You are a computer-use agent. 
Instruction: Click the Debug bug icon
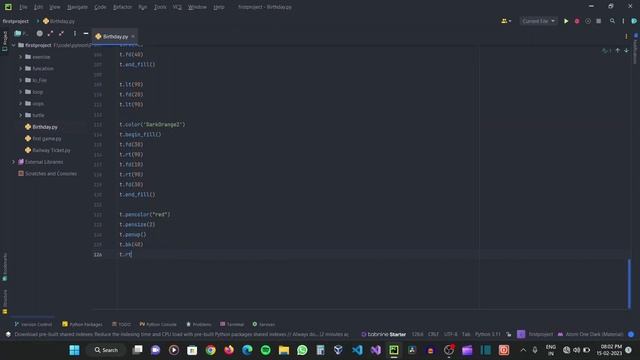577,21
